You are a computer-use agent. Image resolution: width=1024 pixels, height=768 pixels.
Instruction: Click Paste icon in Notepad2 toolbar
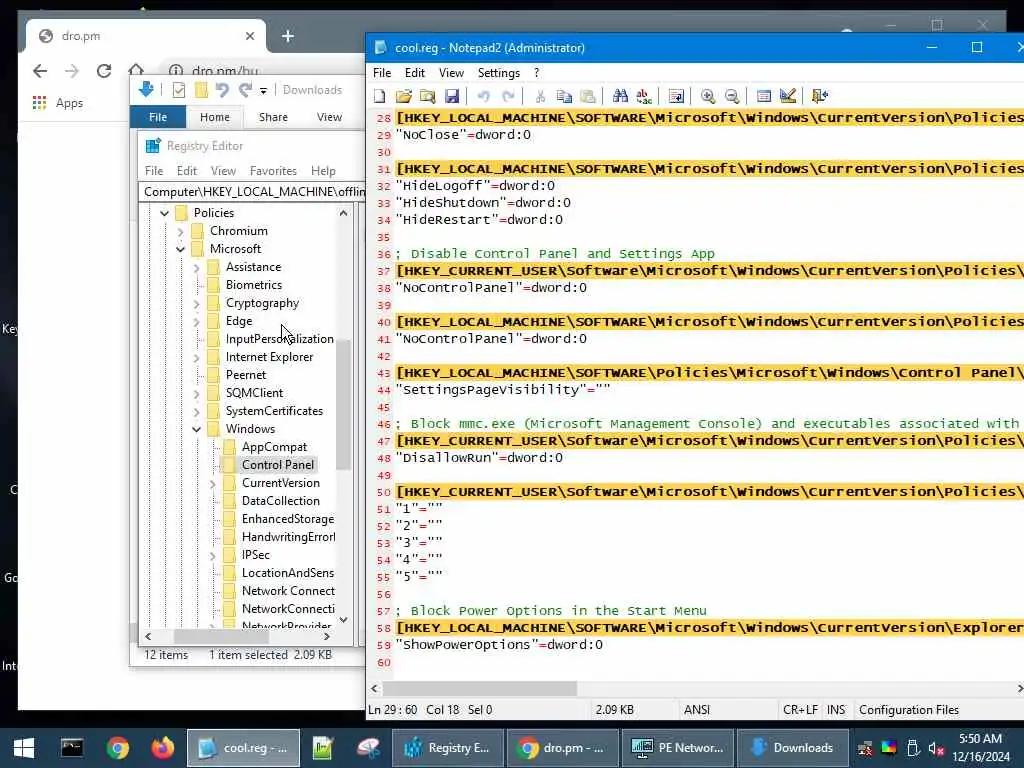click(588, 97)
